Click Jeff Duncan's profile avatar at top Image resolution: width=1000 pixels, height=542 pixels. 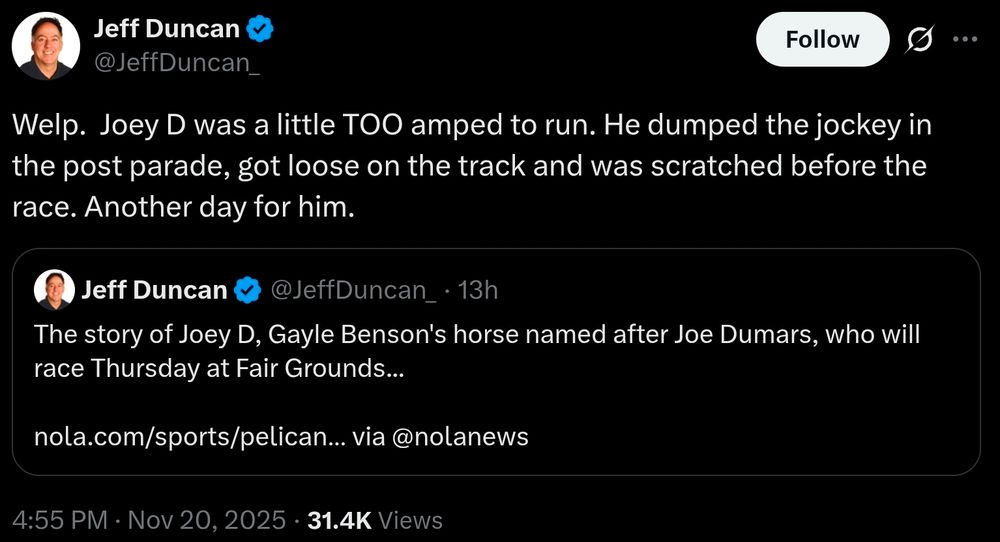pos(46,47)
